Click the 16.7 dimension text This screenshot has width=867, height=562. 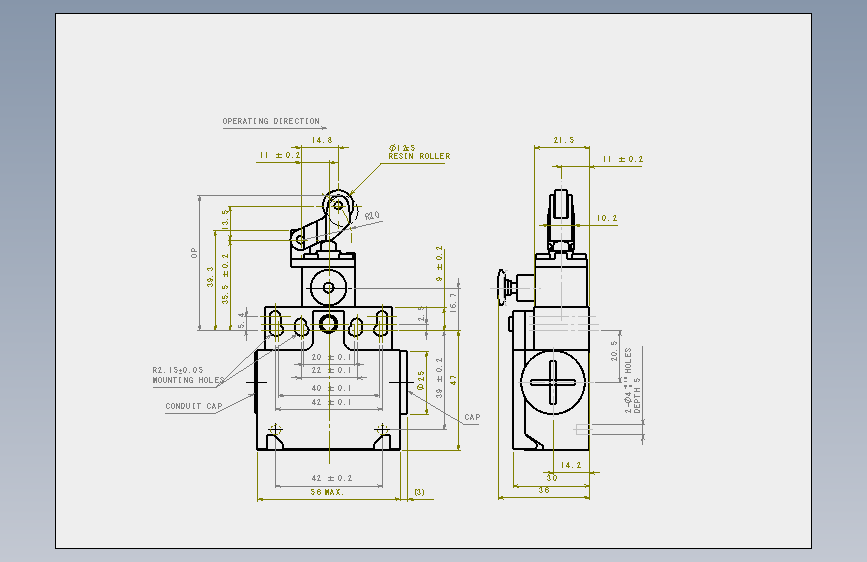point(453,303)
